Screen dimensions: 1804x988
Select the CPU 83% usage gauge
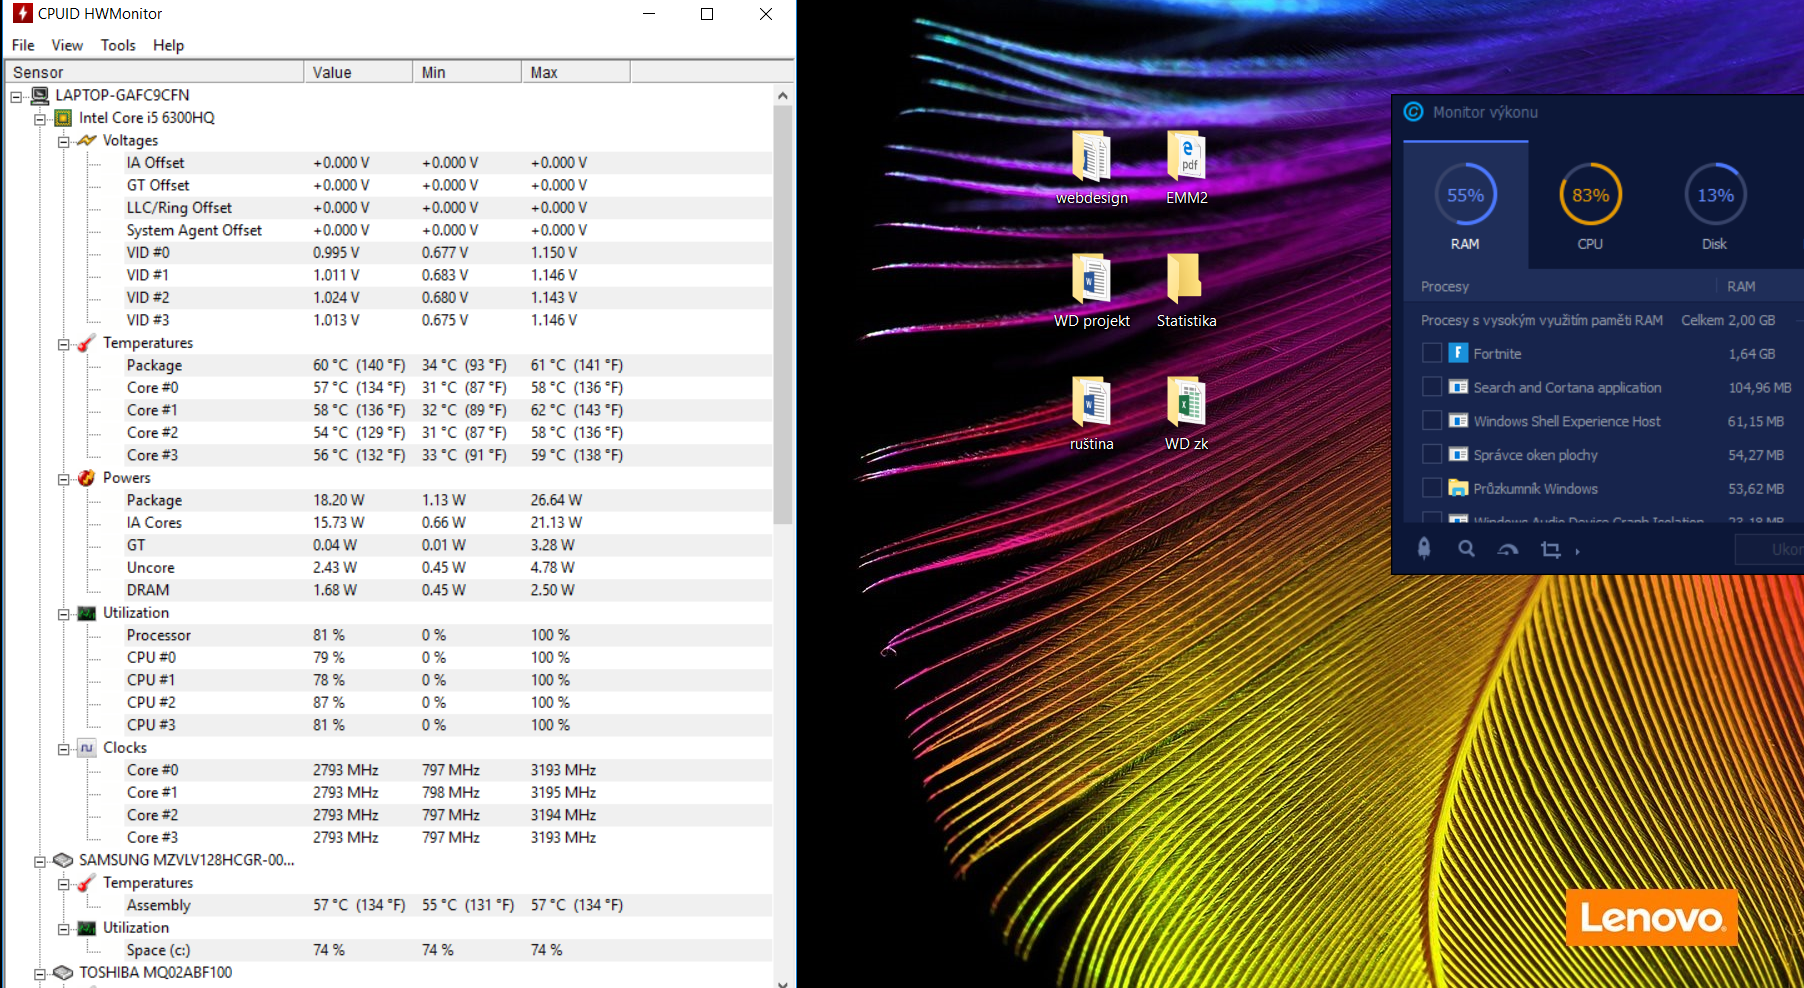[1590, 196]
